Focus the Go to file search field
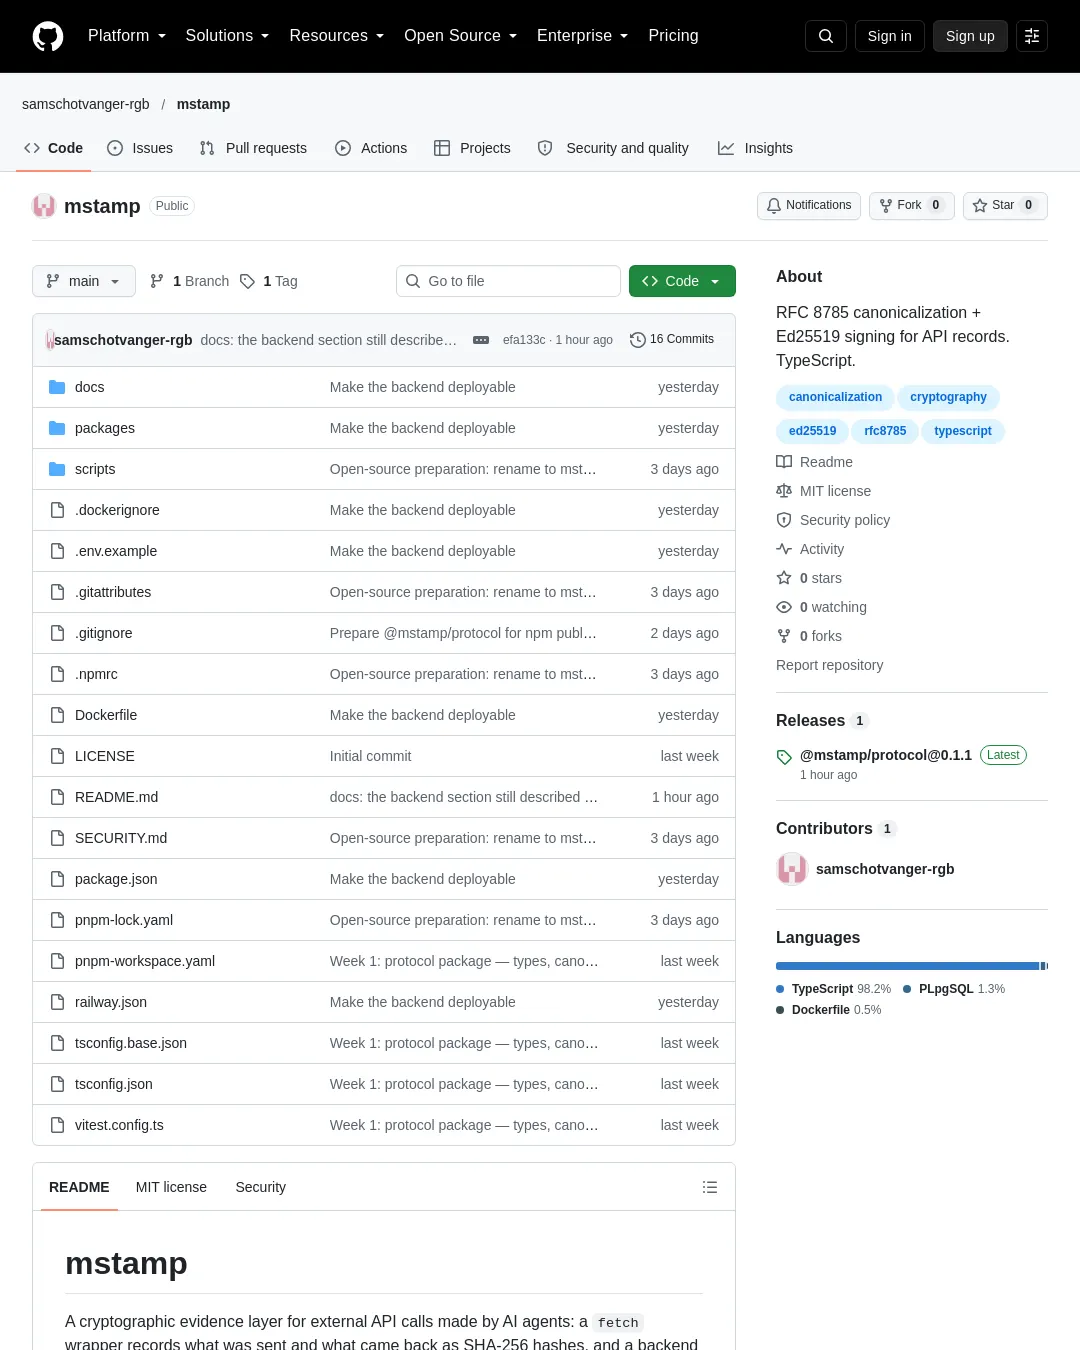Image resolution: width=1080 pixels, height=1350 pixels. tap(508, 281)
